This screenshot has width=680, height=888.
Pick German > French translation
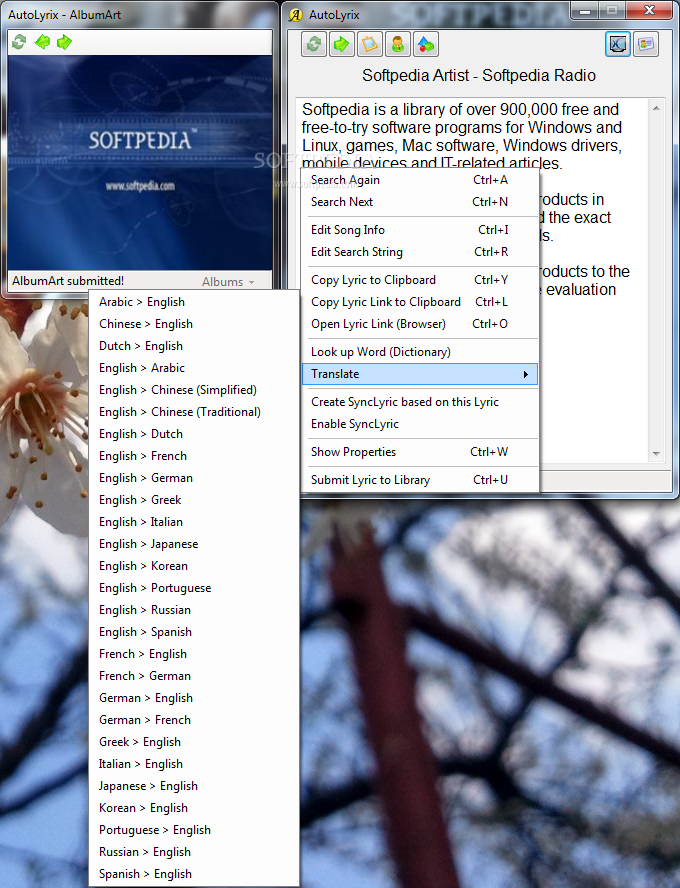(194, 720)
